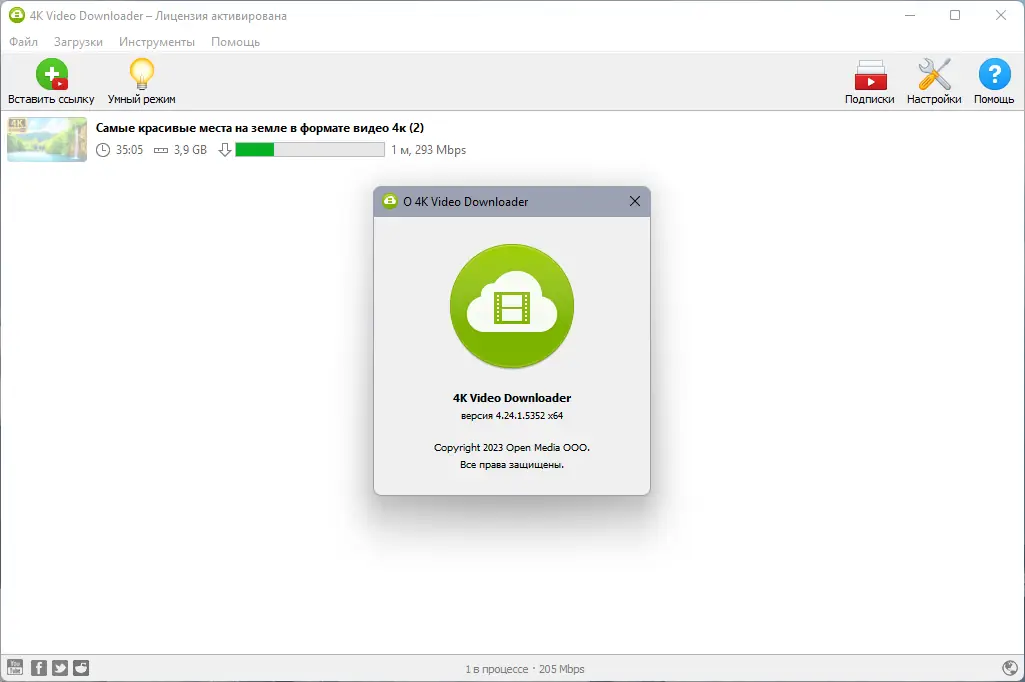Open Подписки subscriptions icon
This screenshot has width=1025, height=682.
point(870,75)
